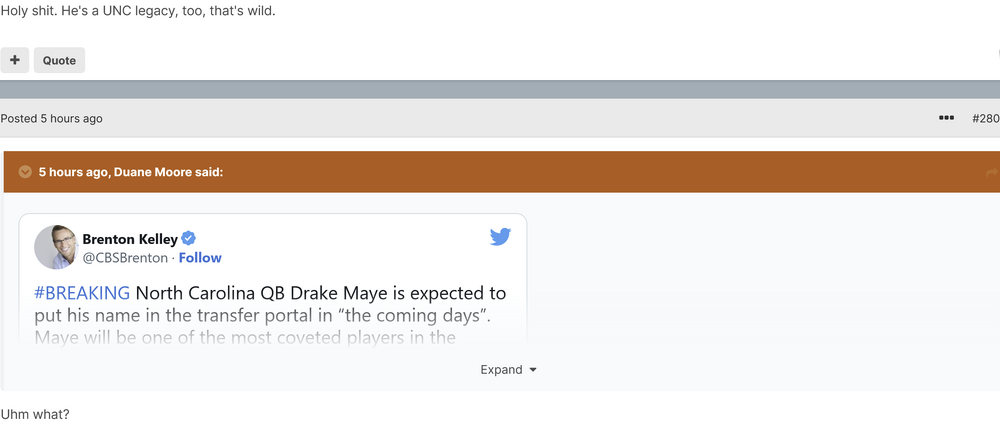Click the Posted 5 hours ago timestamp
Viewport: 1000px width, 430px height.
pos(51,118)
